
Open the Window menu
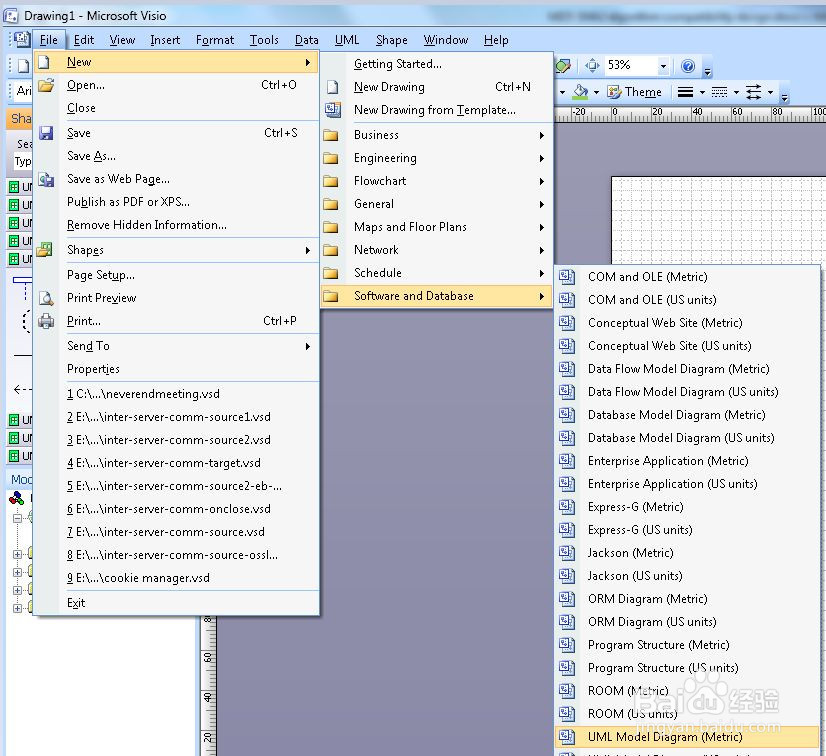[446, 40]
